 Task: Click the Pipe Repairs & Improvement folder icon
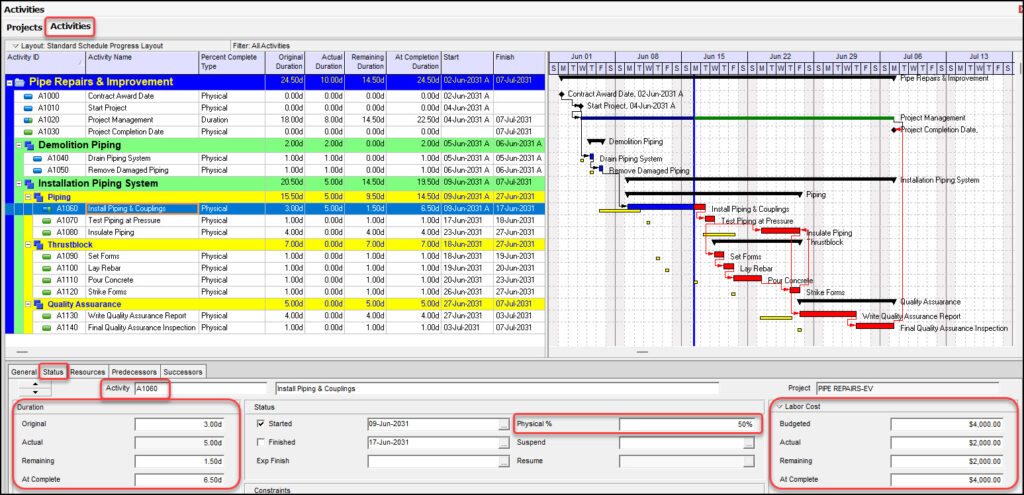pos(20,82)
